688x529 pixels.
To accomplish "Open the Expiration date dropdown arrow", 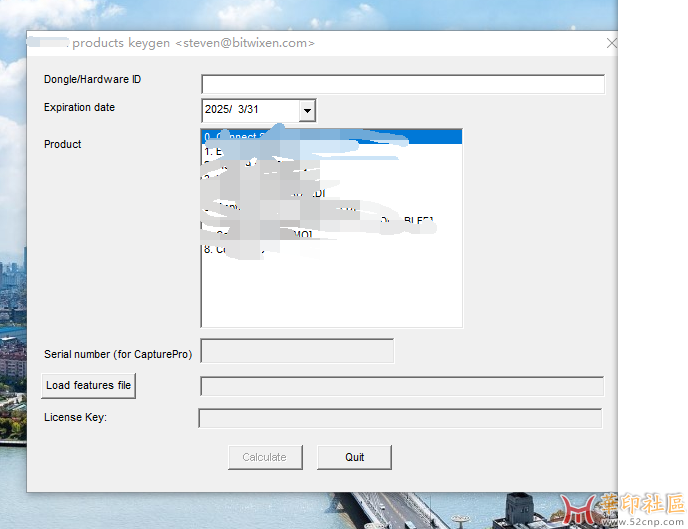I will (x=308, y=111).
